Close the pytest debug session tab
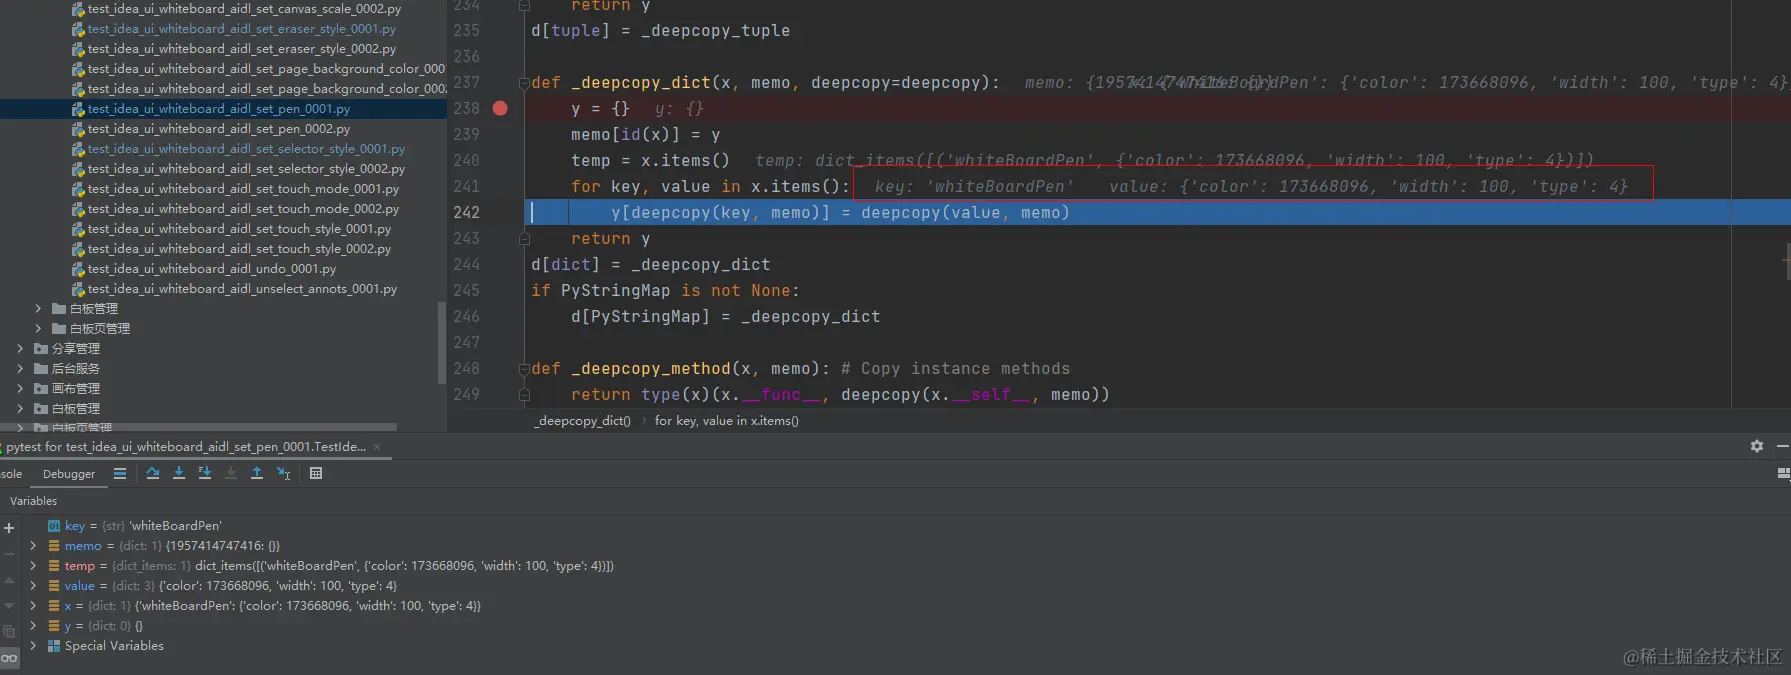 (377, 447)
